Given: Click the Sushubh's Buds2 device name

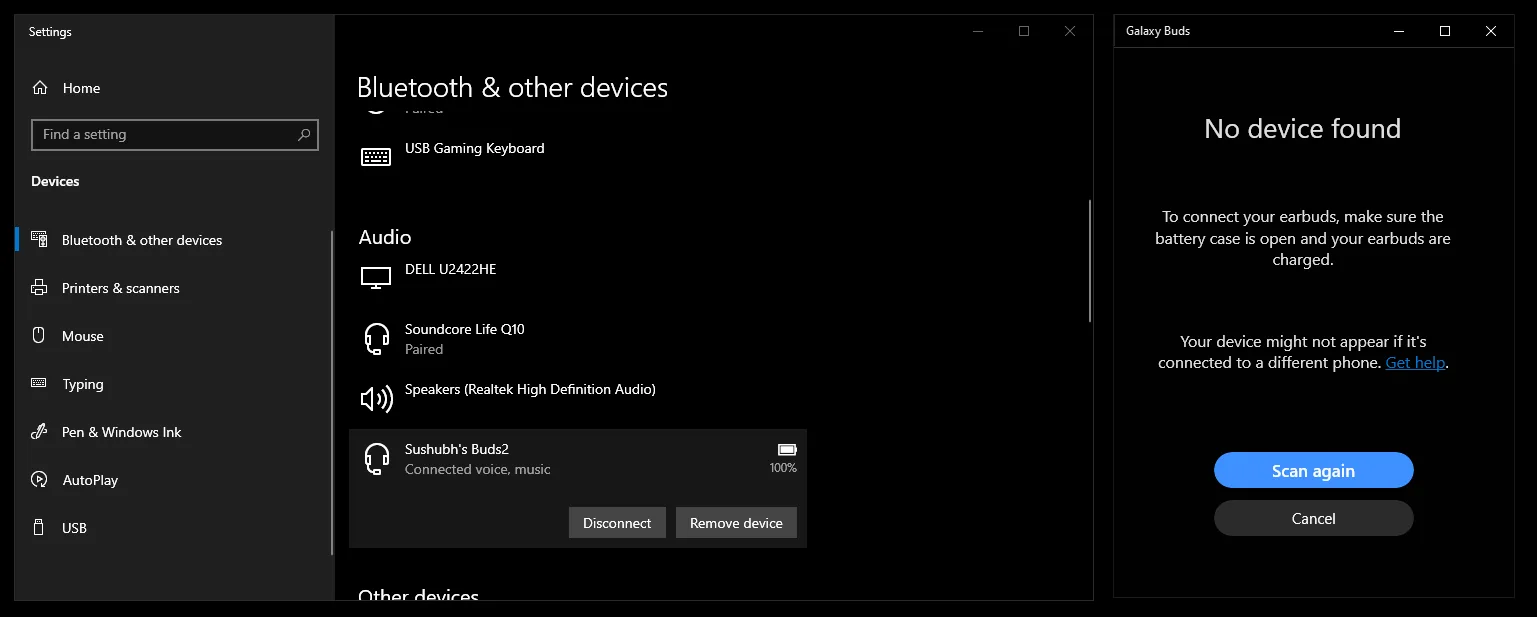Looking at the screenshot, I should (457, 449).
